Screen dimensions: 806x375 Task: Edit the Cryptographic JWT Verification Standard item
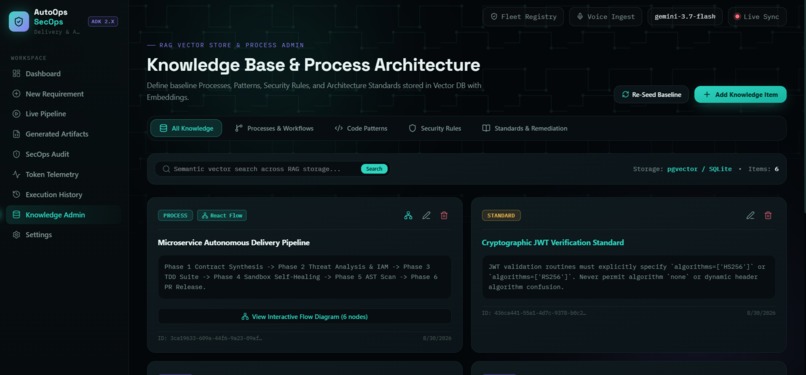tap(750, 216)
